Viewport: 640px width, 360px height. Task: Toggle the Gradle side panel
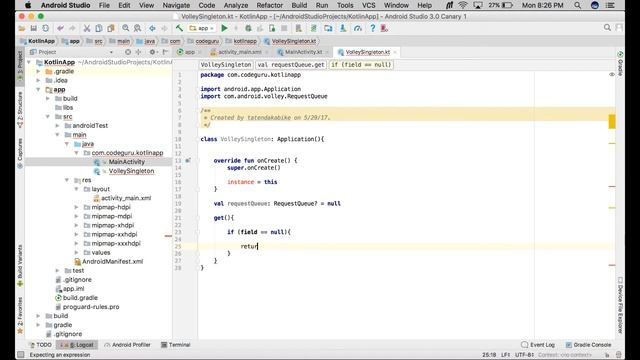[620, 64]
